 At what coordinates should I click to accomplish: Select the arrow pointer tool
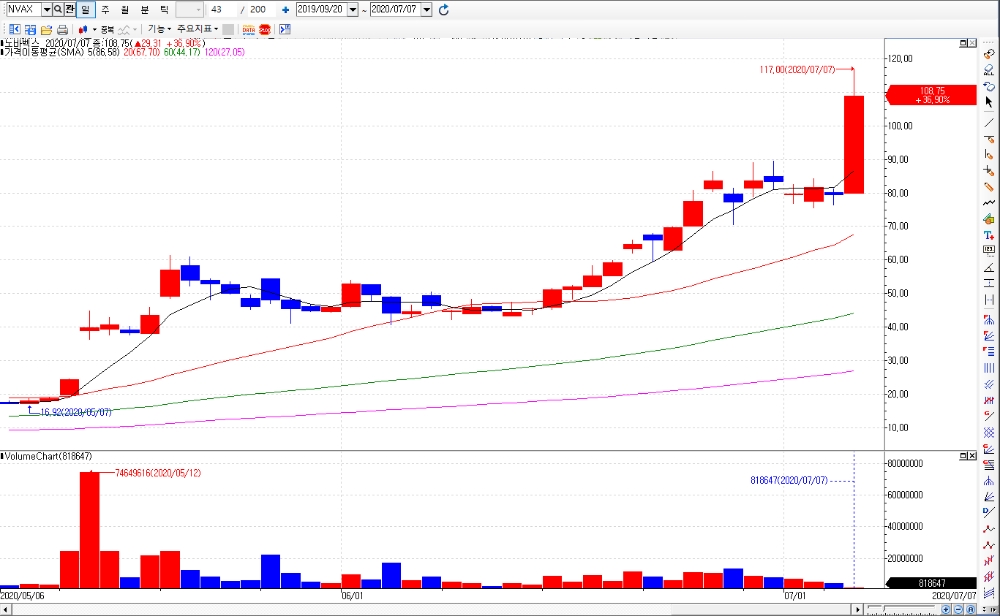(989, 102)
